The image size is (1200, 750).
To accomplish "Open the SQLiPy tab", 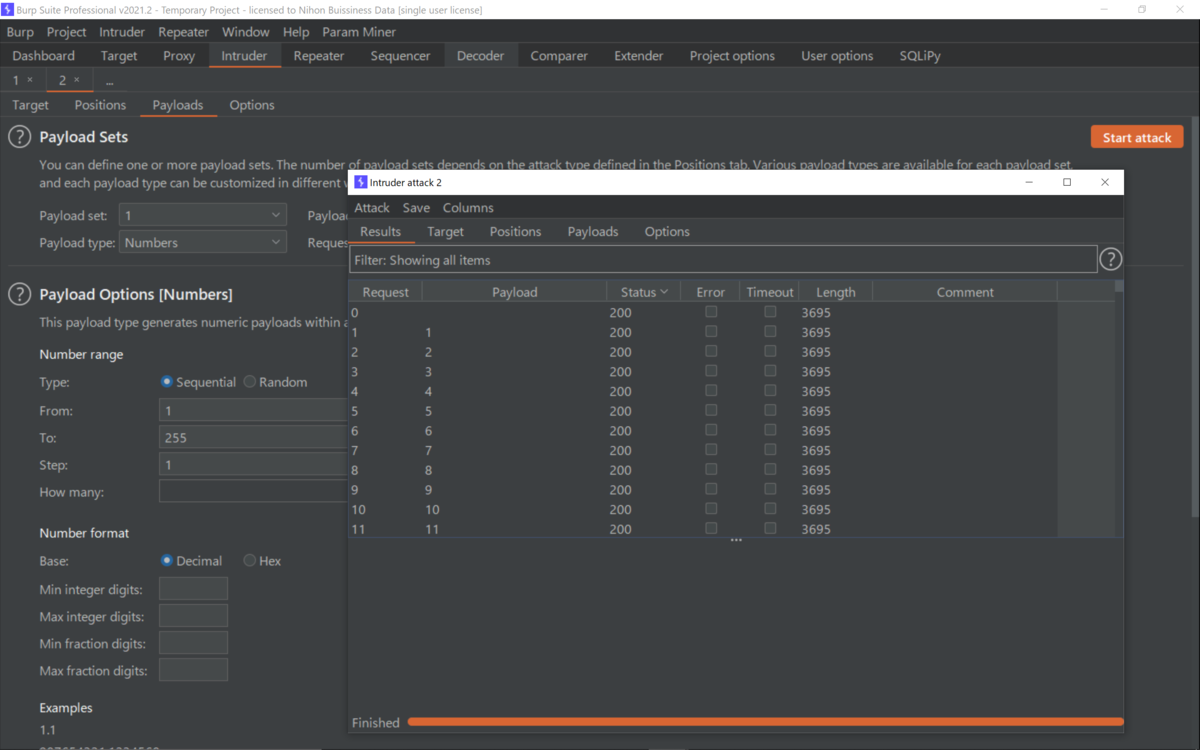I will pyautogui.click(x=920, y=56).
